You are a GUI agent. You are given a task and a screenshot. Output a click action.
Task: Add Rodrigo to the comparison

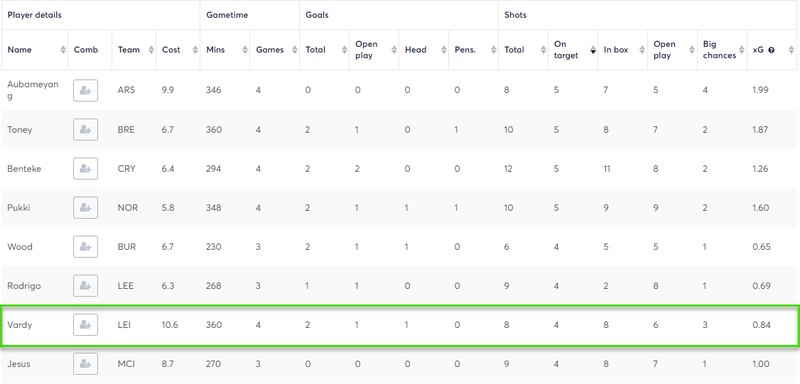(x=85, y=286)
